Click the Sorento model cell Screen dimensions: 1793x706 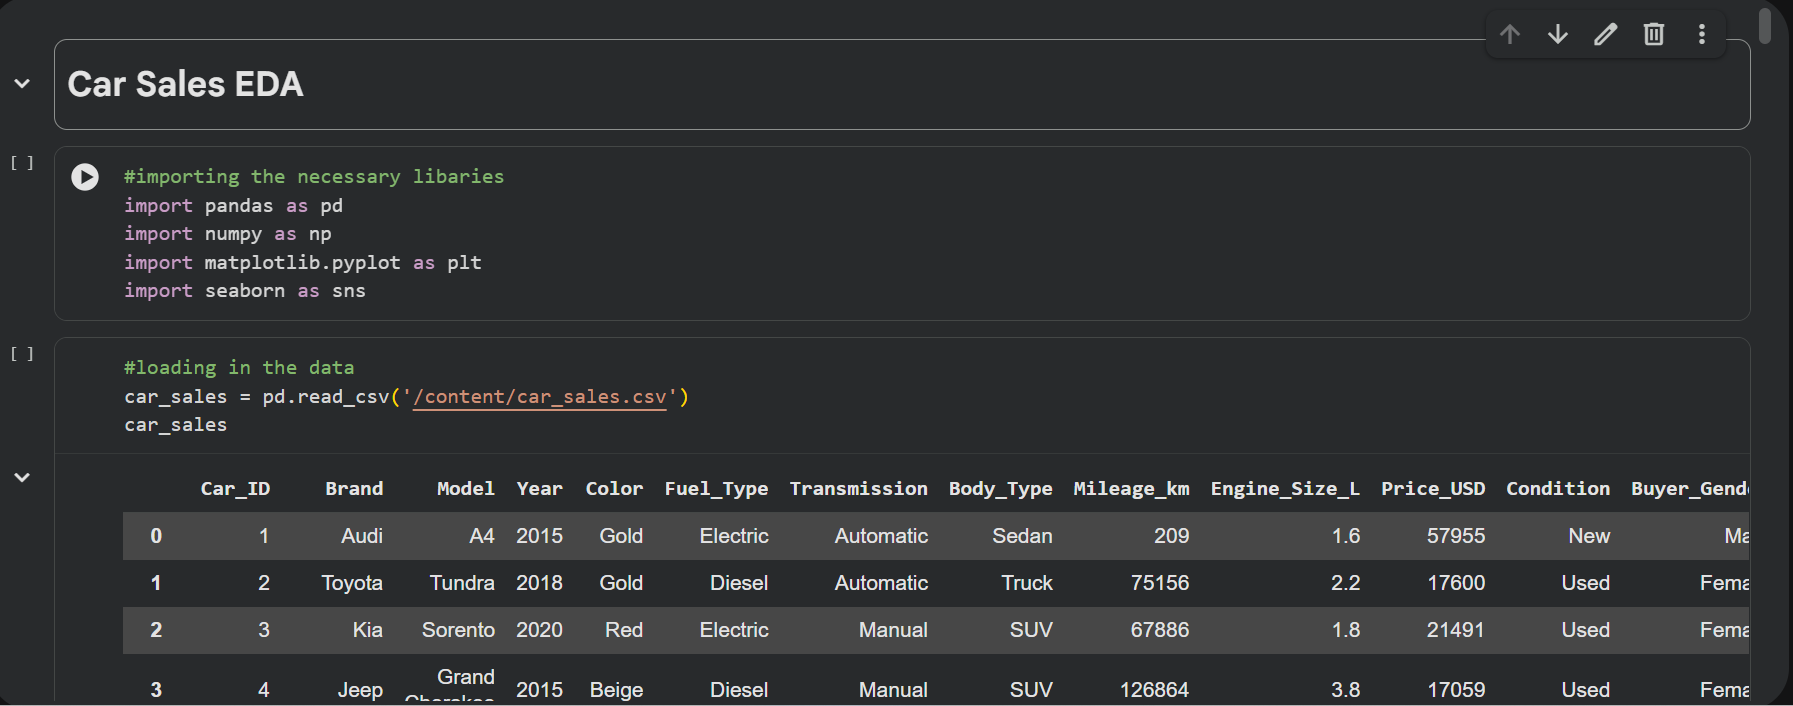tap(458, 630)
